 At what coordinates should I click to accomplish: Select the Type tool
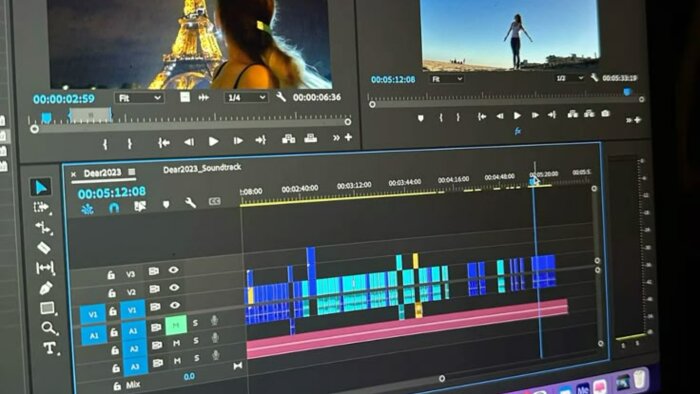pos(50,348)
